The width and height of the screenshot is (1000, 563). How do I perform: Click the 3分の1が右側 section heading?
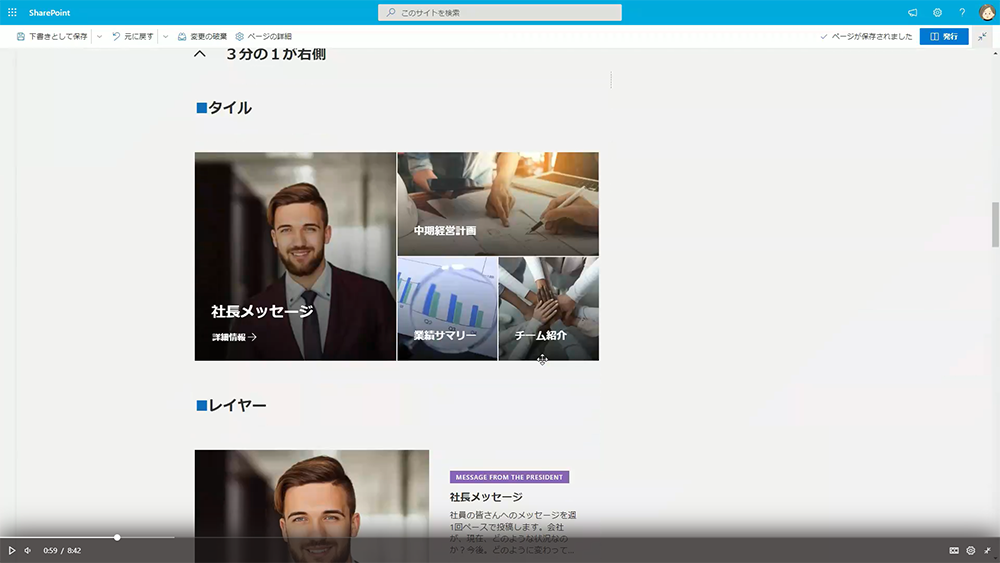[x=276, y=54]
